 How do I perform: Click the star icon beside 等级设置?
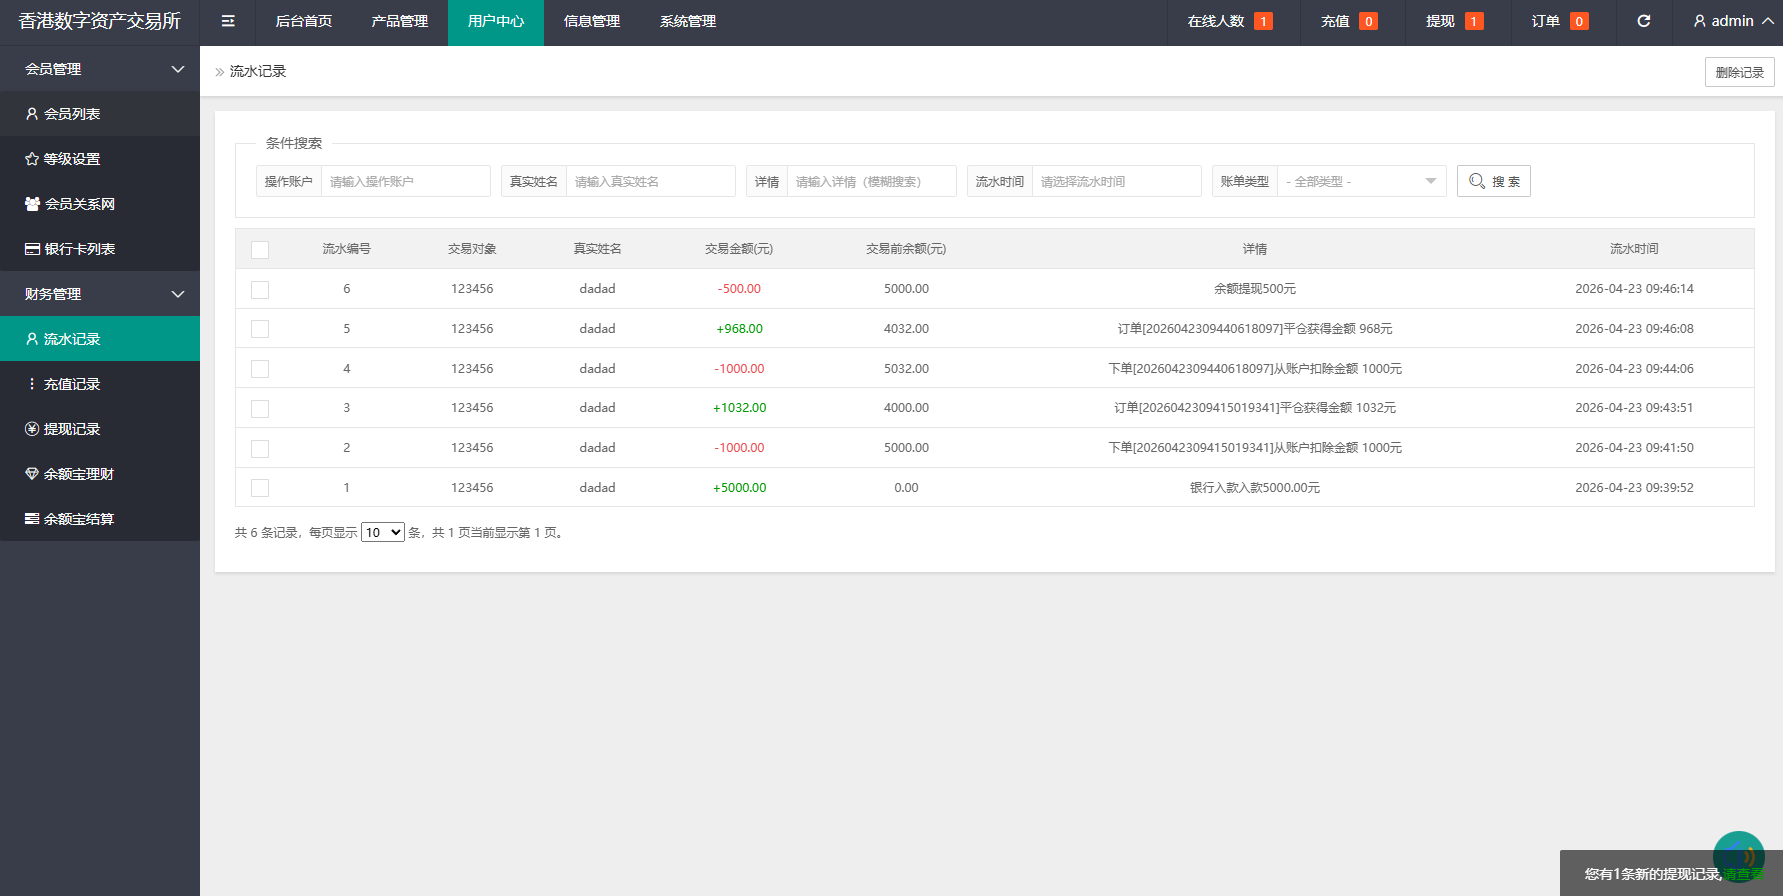[x=32, y=159]
